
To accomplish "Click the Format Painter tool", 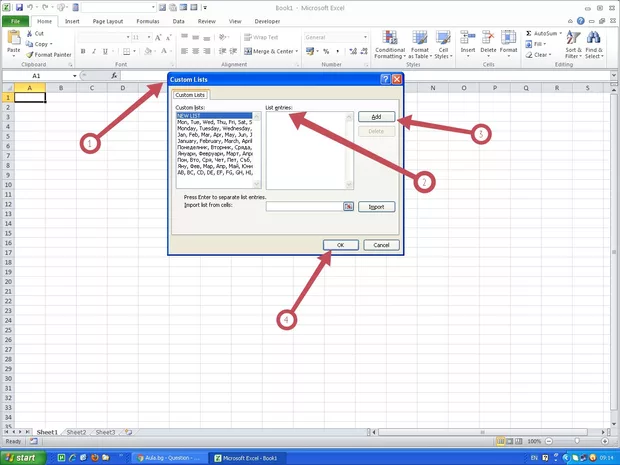I will click(49, 55).
